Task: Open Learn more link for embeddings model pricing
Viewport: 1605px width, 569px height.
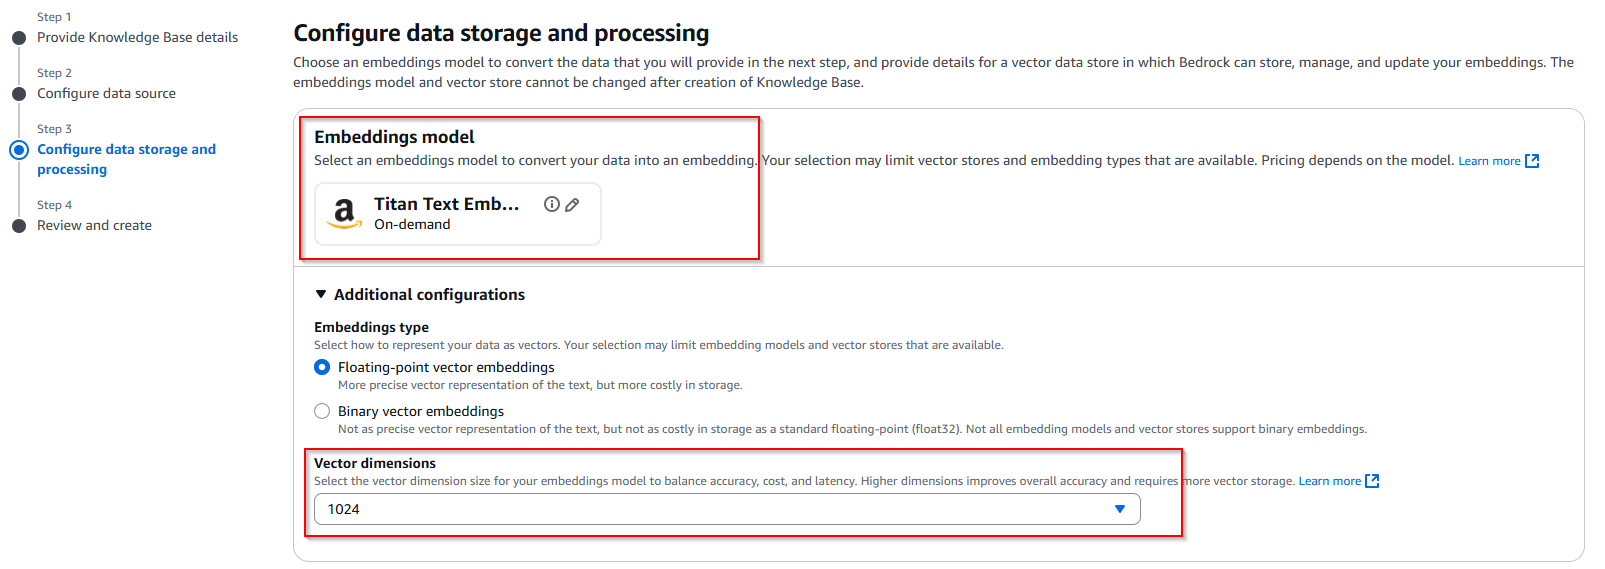Action: [x=1489, y=161]
